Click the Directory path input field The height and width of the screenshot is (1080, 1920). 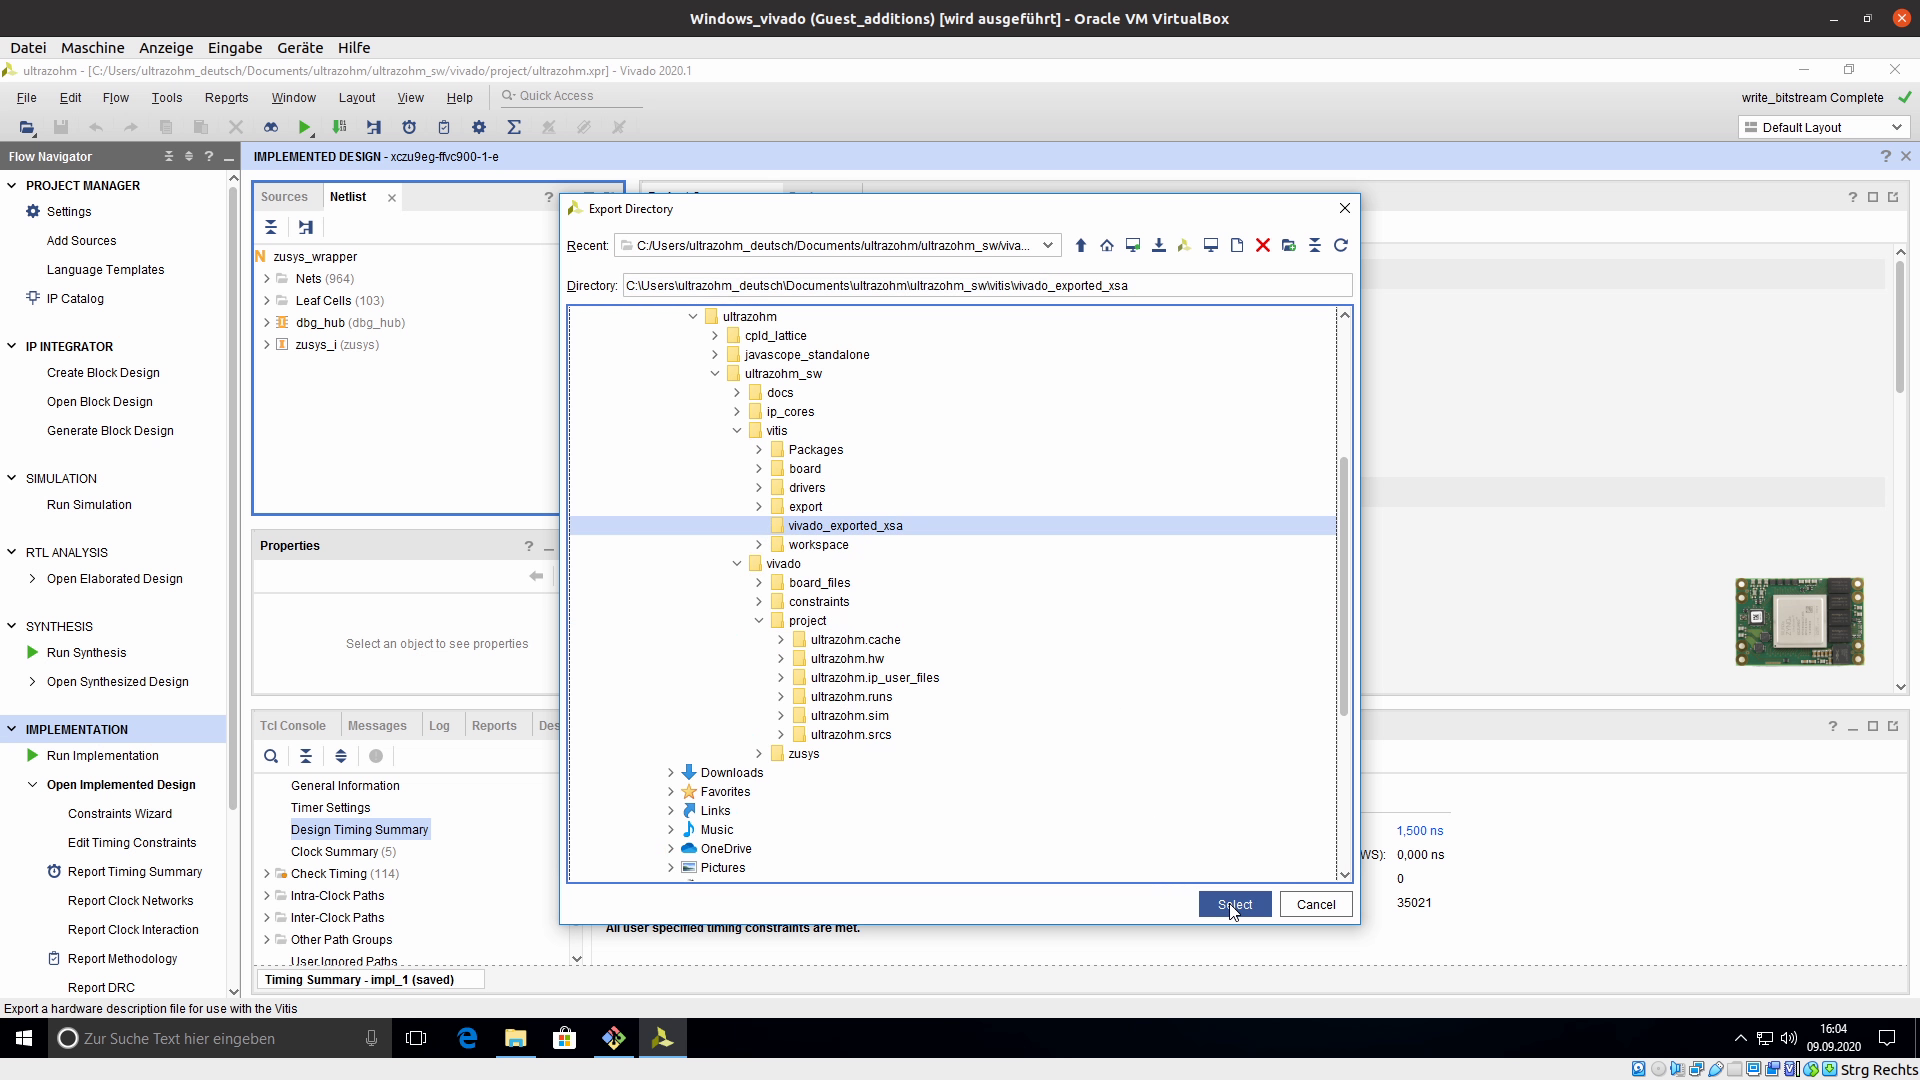click(986, 286)
